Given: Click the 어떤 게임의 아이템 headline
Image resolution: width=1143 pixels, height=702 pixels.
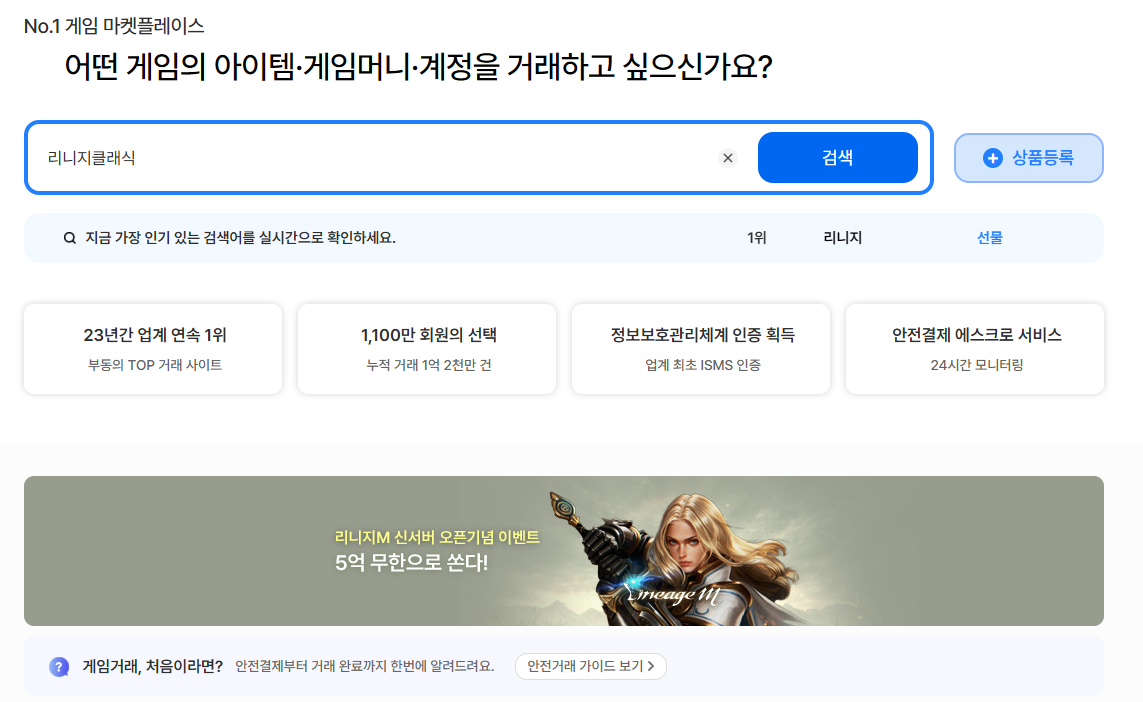Looking at the screenshot, I should 418,67.
